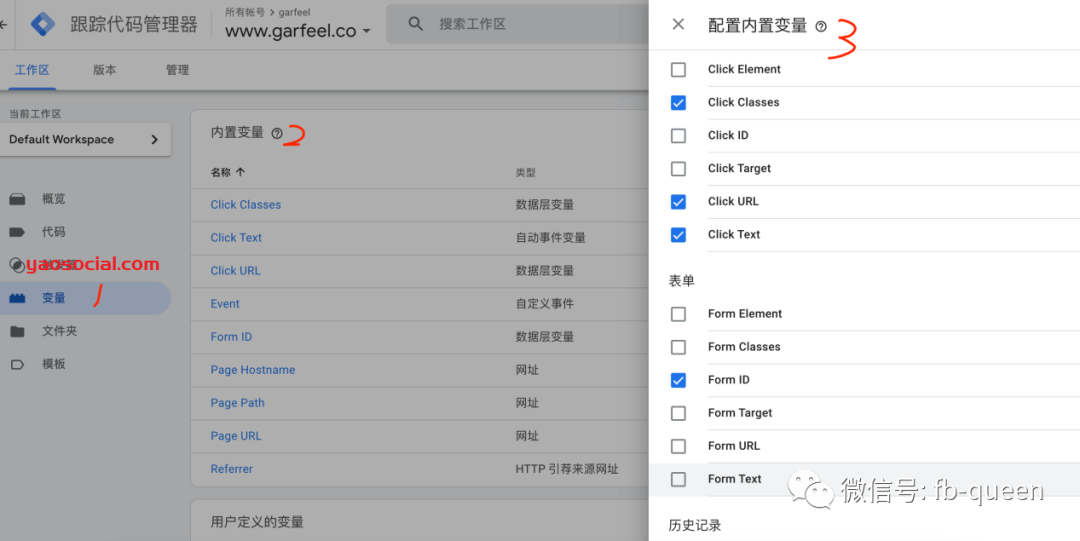Viewport: 1080px width, 541px height.
Task: Switch to the 工作区 tab
Action: 32,70
